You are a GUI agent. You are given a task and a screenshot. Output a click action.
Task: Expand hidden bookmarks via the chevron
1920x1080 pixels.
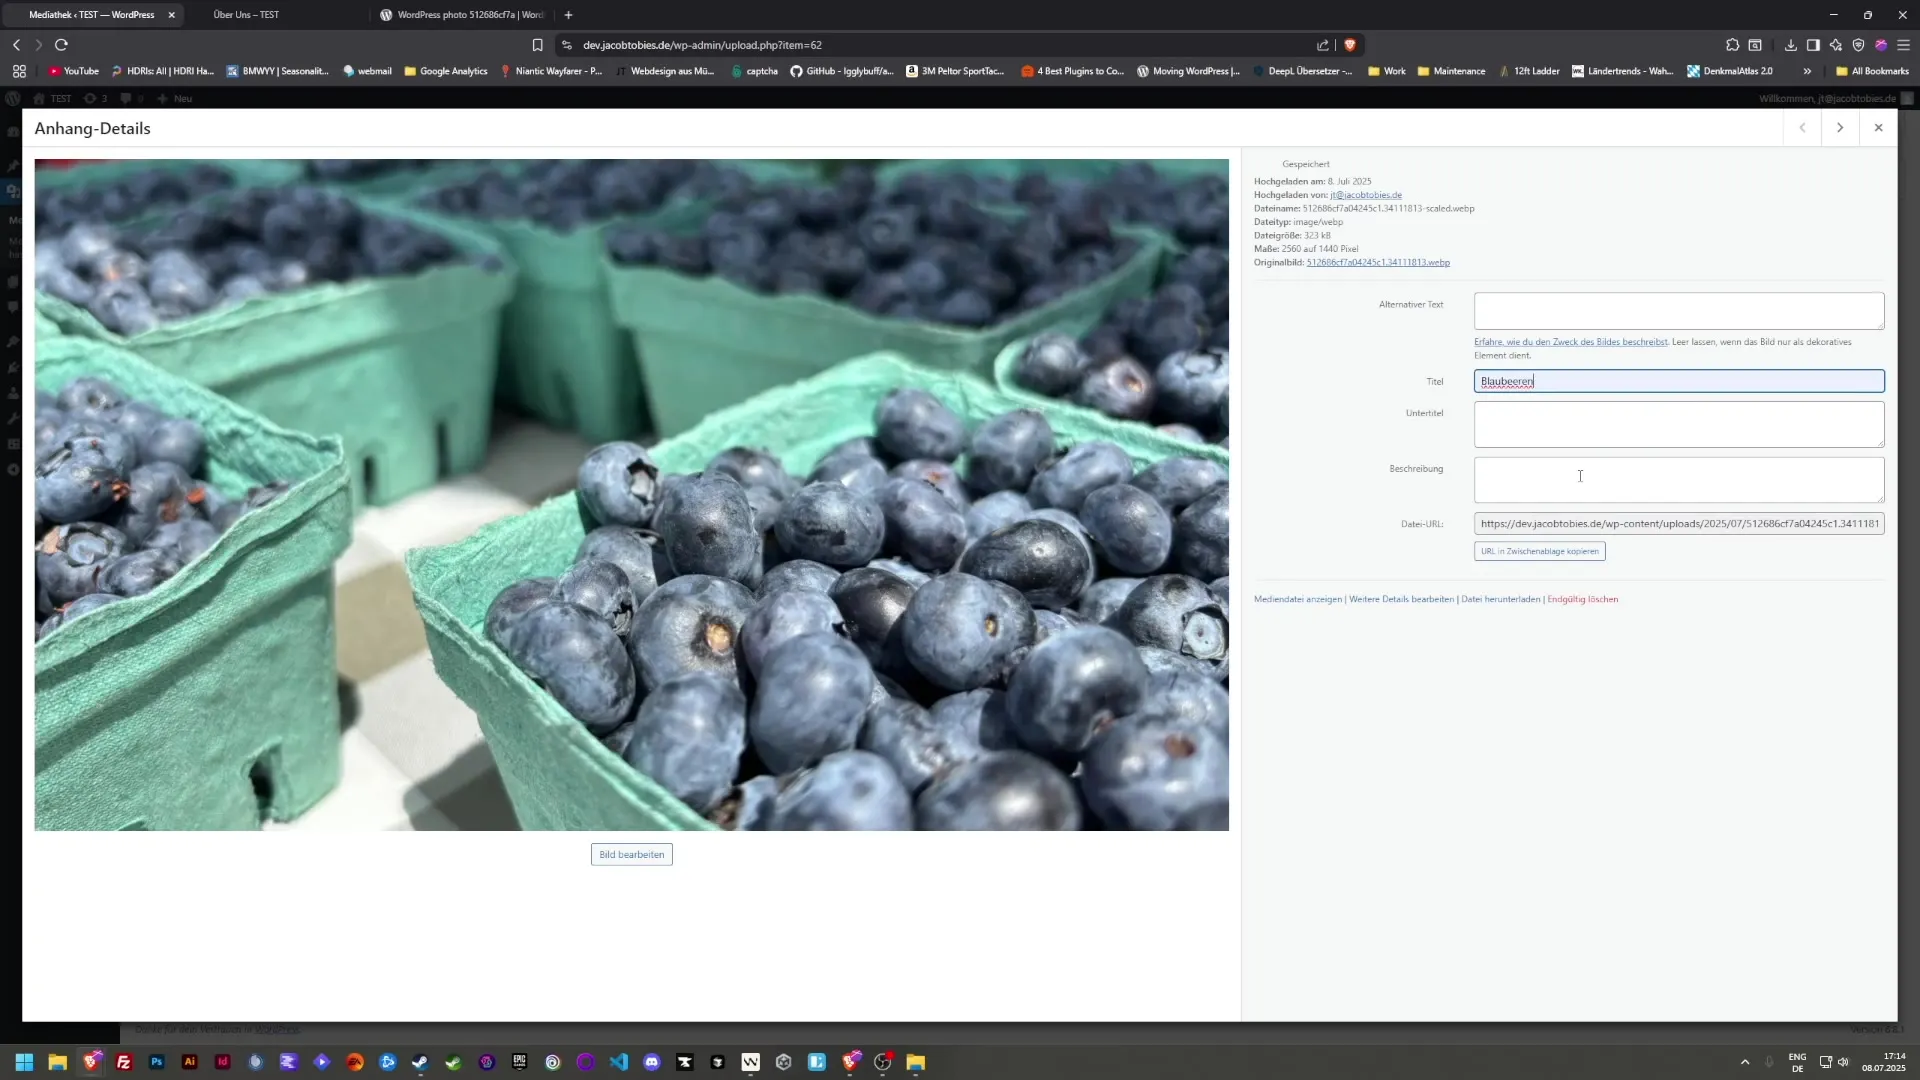1807,71
